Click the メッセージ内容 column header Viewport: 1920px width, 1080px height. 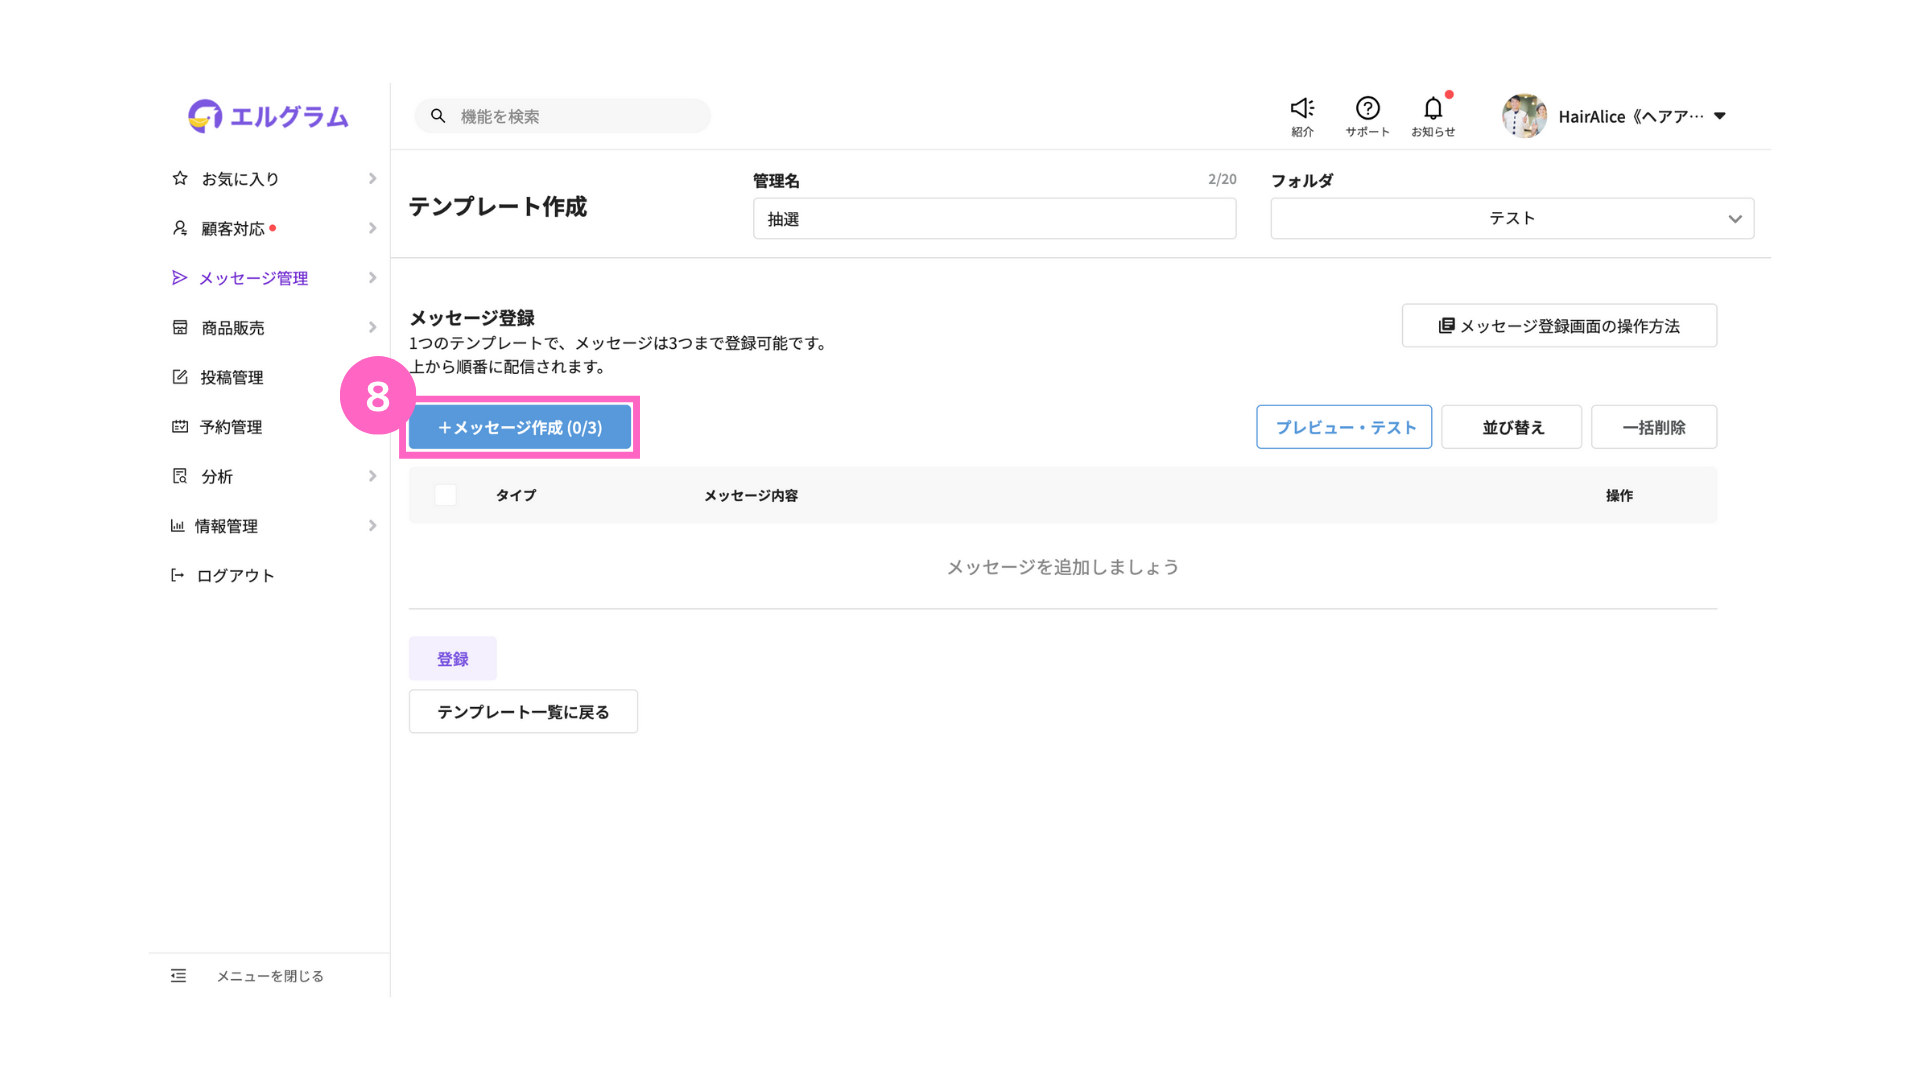pyautogui.click(x=751, y=495)
